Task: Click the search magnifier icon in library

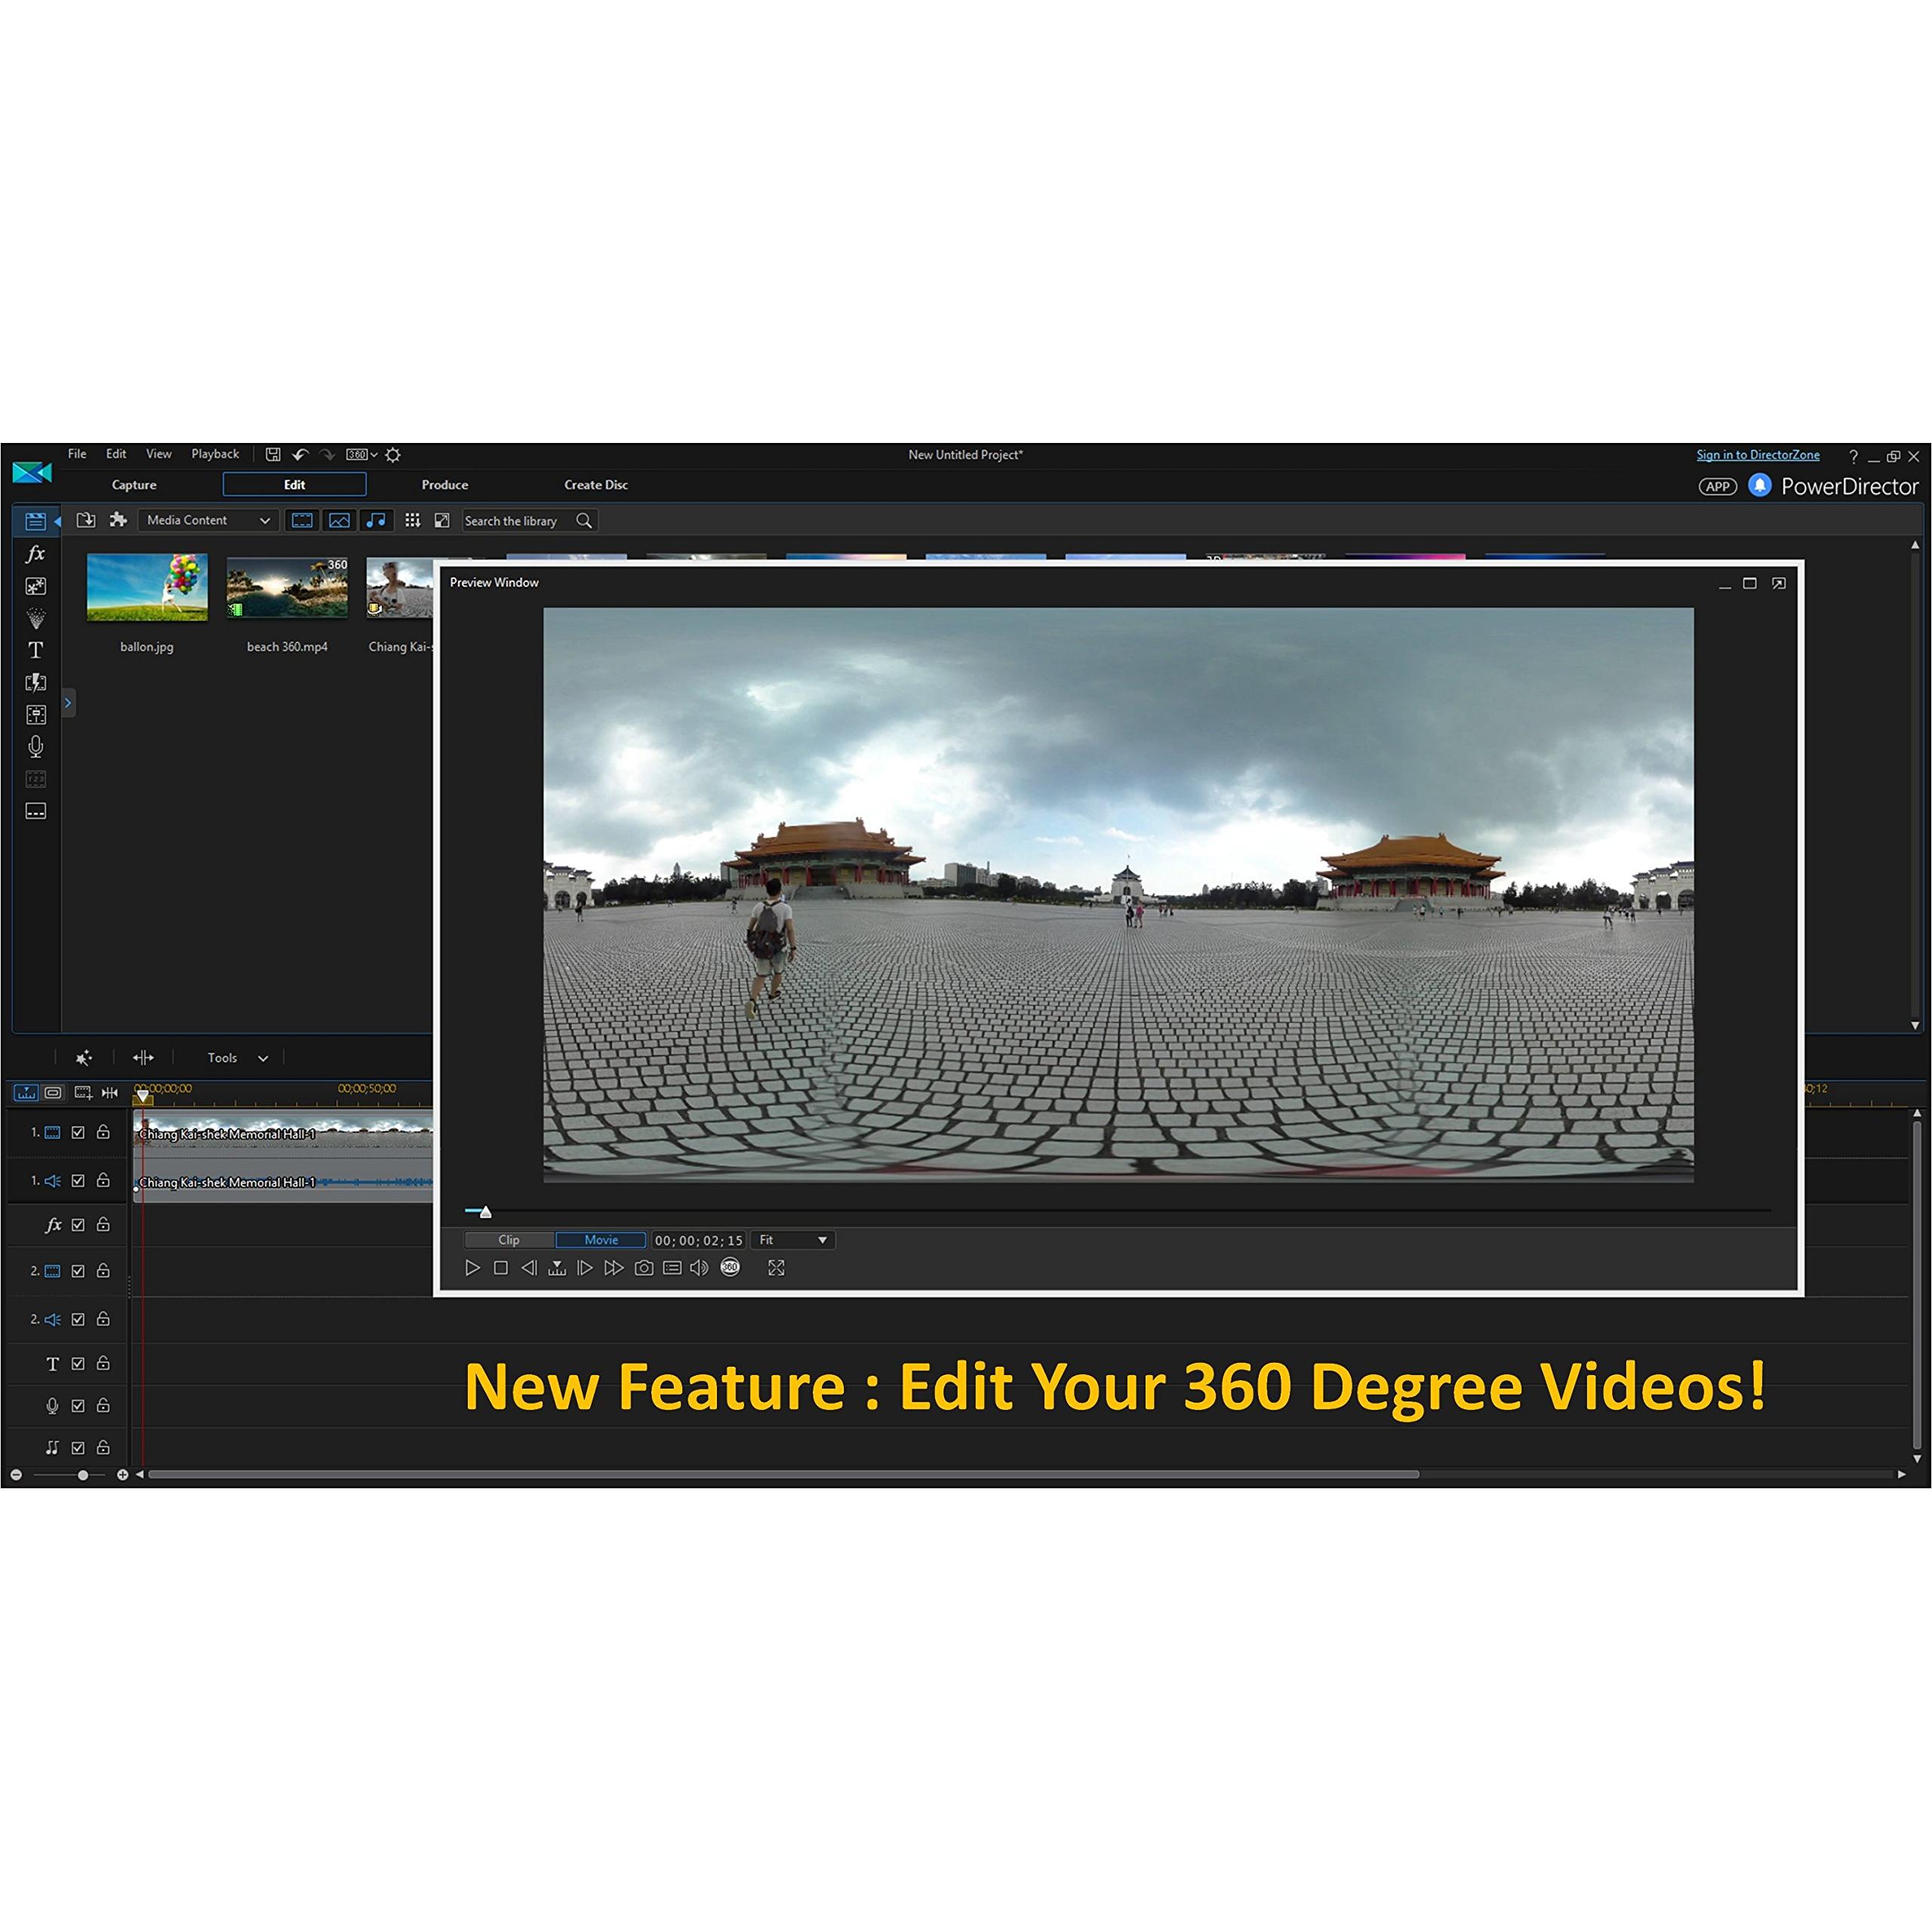Action: [x=584, y=520]
